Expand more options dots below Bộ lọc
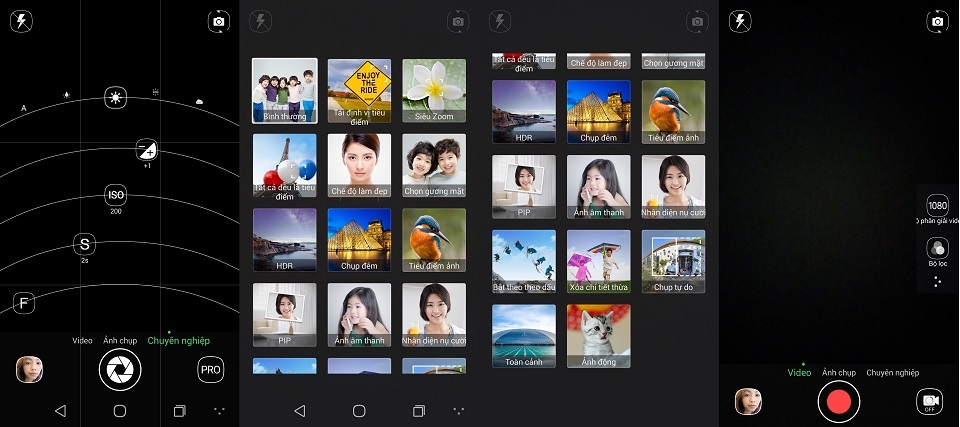The image size is (960, 427). (937, 282)
